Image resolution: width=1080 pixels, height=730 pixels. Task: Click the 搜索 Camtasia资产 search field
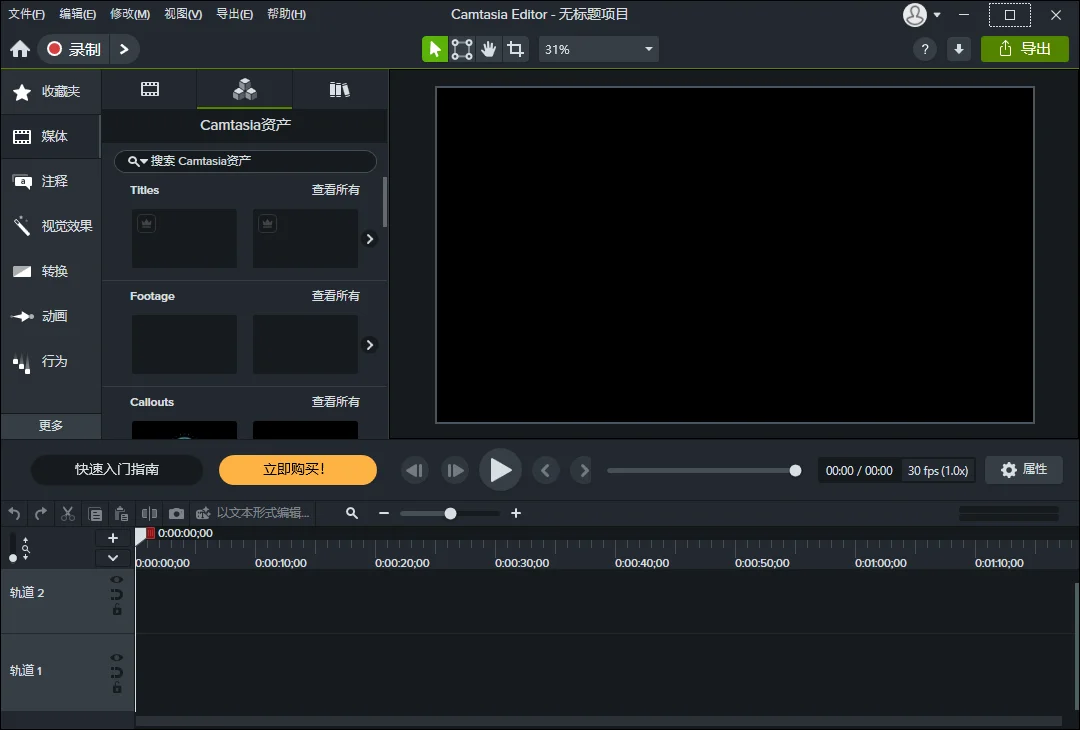click(x=245, y=161)
